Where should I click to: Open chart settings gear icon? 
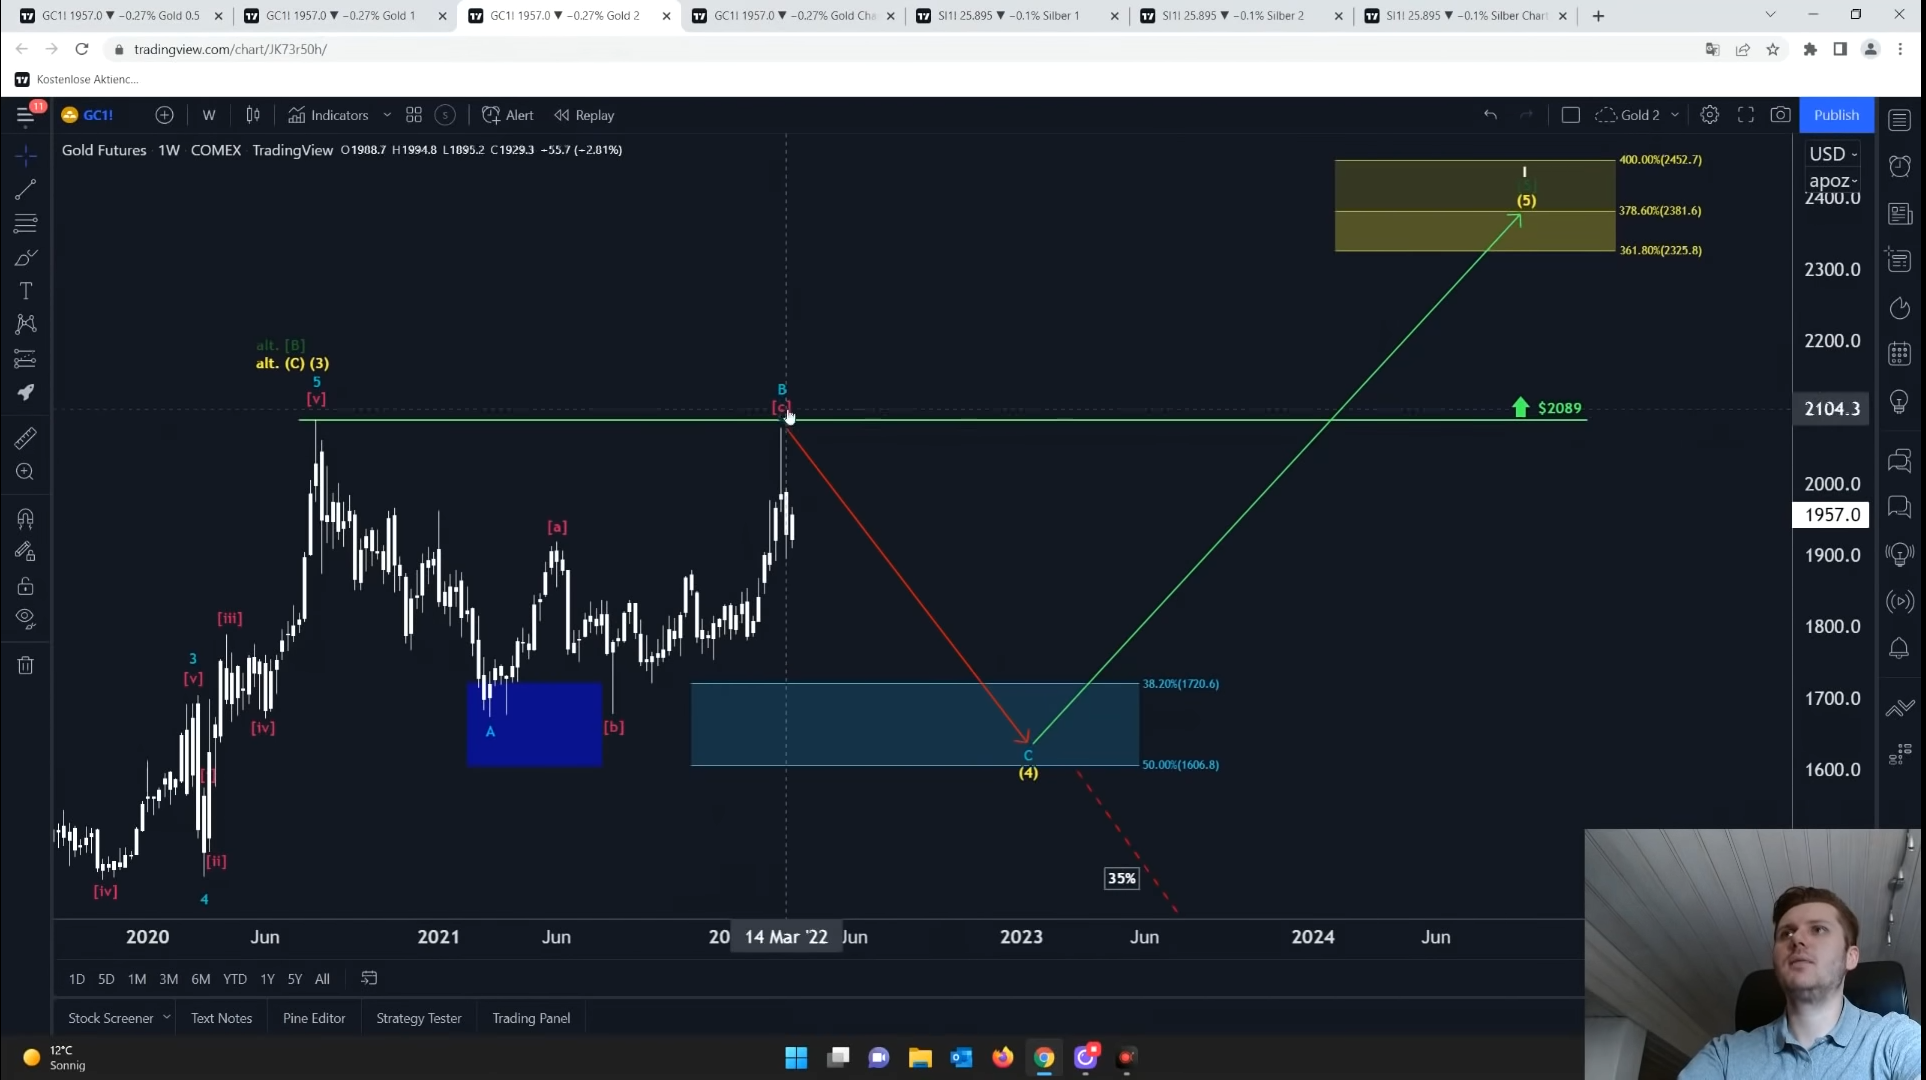click(x=1710, y=115)
